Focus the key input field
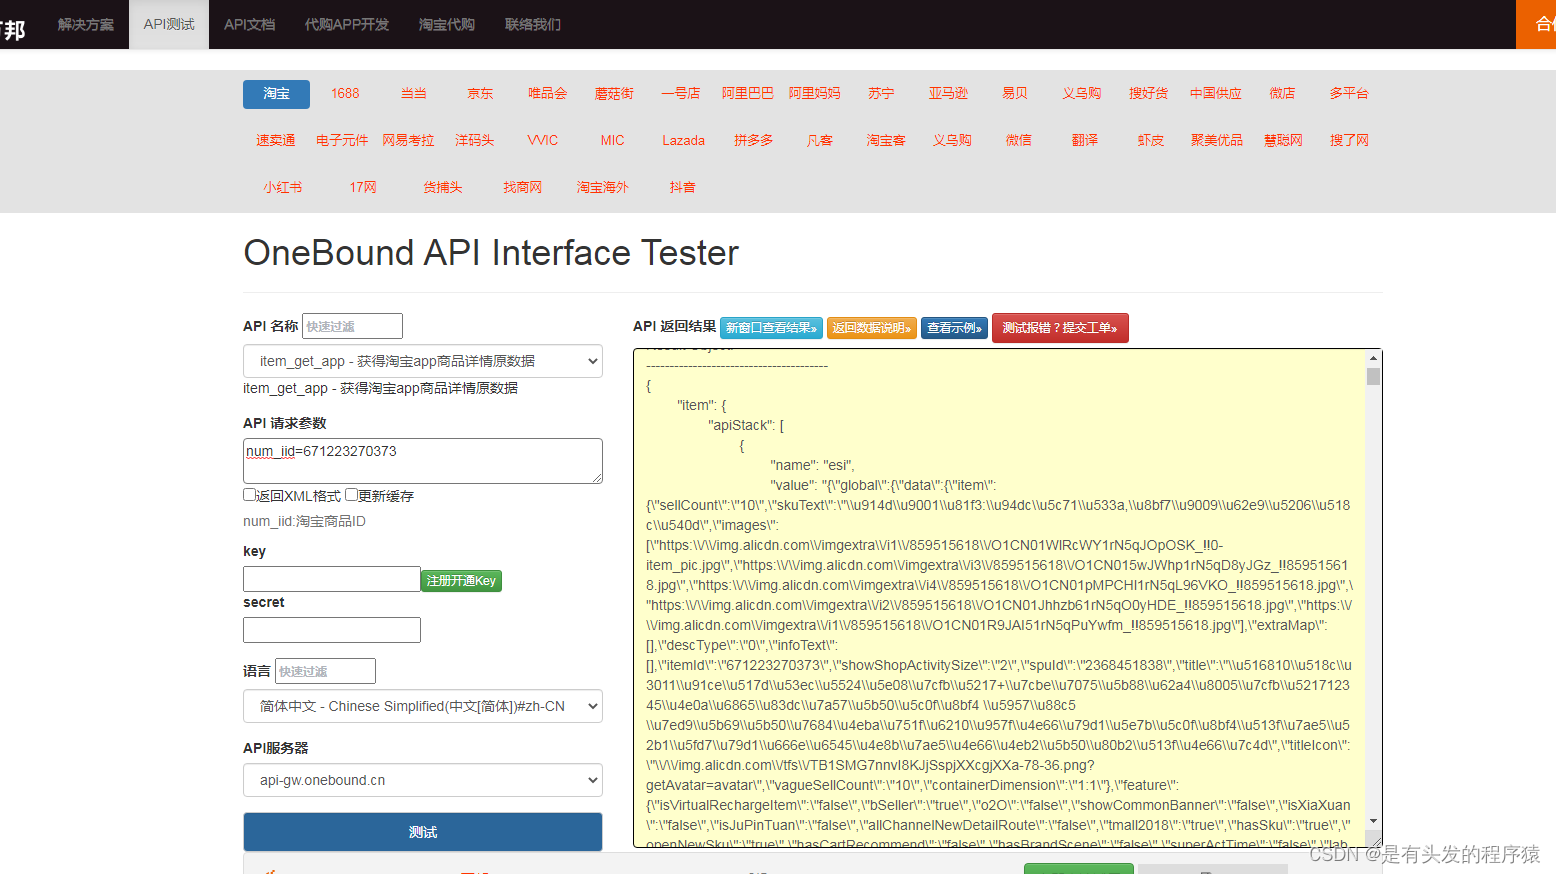This screenshot has width=1556, height=874. click(x=332, y=579)
